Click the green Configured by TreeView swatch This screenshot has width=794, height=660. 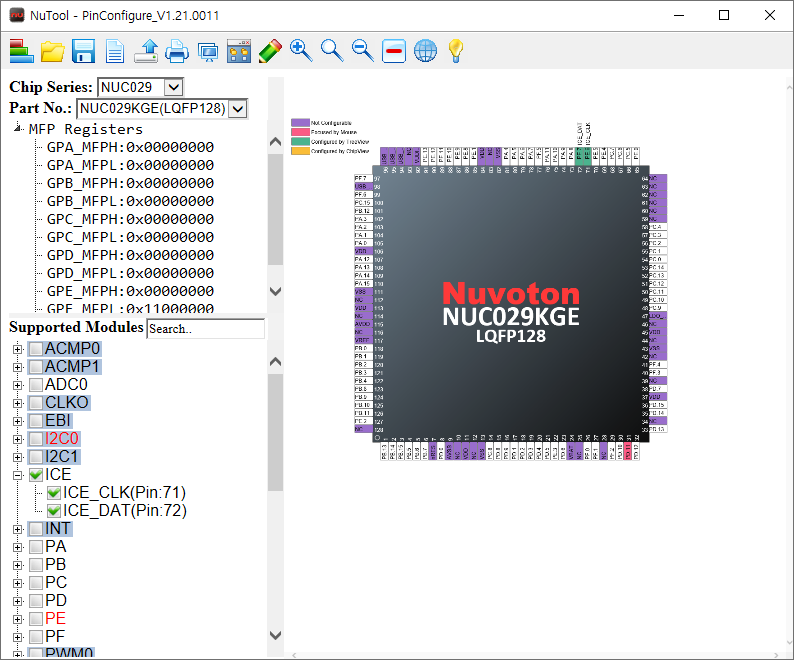click(x=300, y=141)
